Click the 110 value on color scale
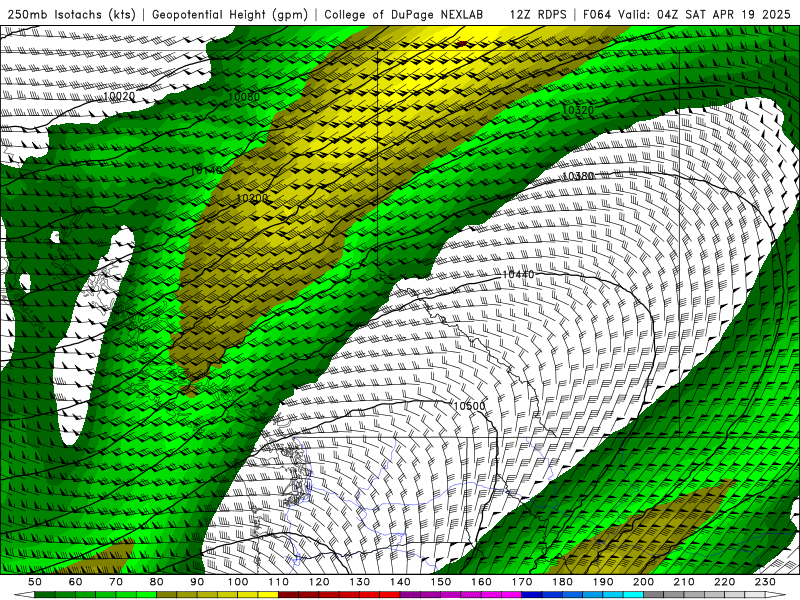This screenshot has height=600, width=800. point(278,582)
